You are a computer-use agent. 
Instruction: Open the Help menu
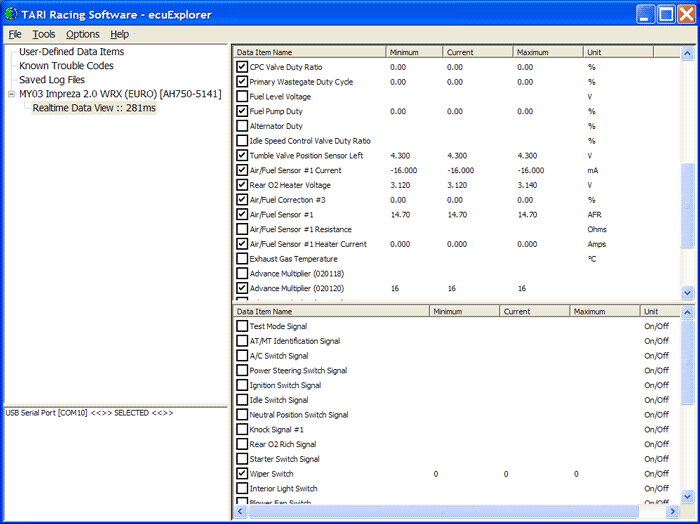tap(120, 34)
